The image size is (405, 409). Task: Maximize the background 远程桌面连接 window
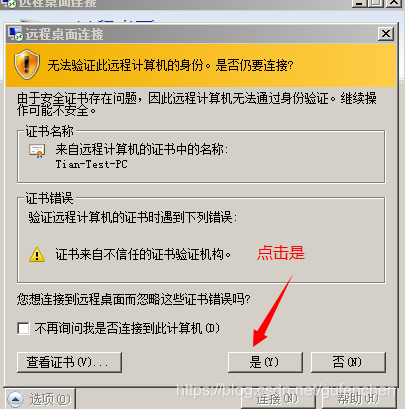pos(376,3)
